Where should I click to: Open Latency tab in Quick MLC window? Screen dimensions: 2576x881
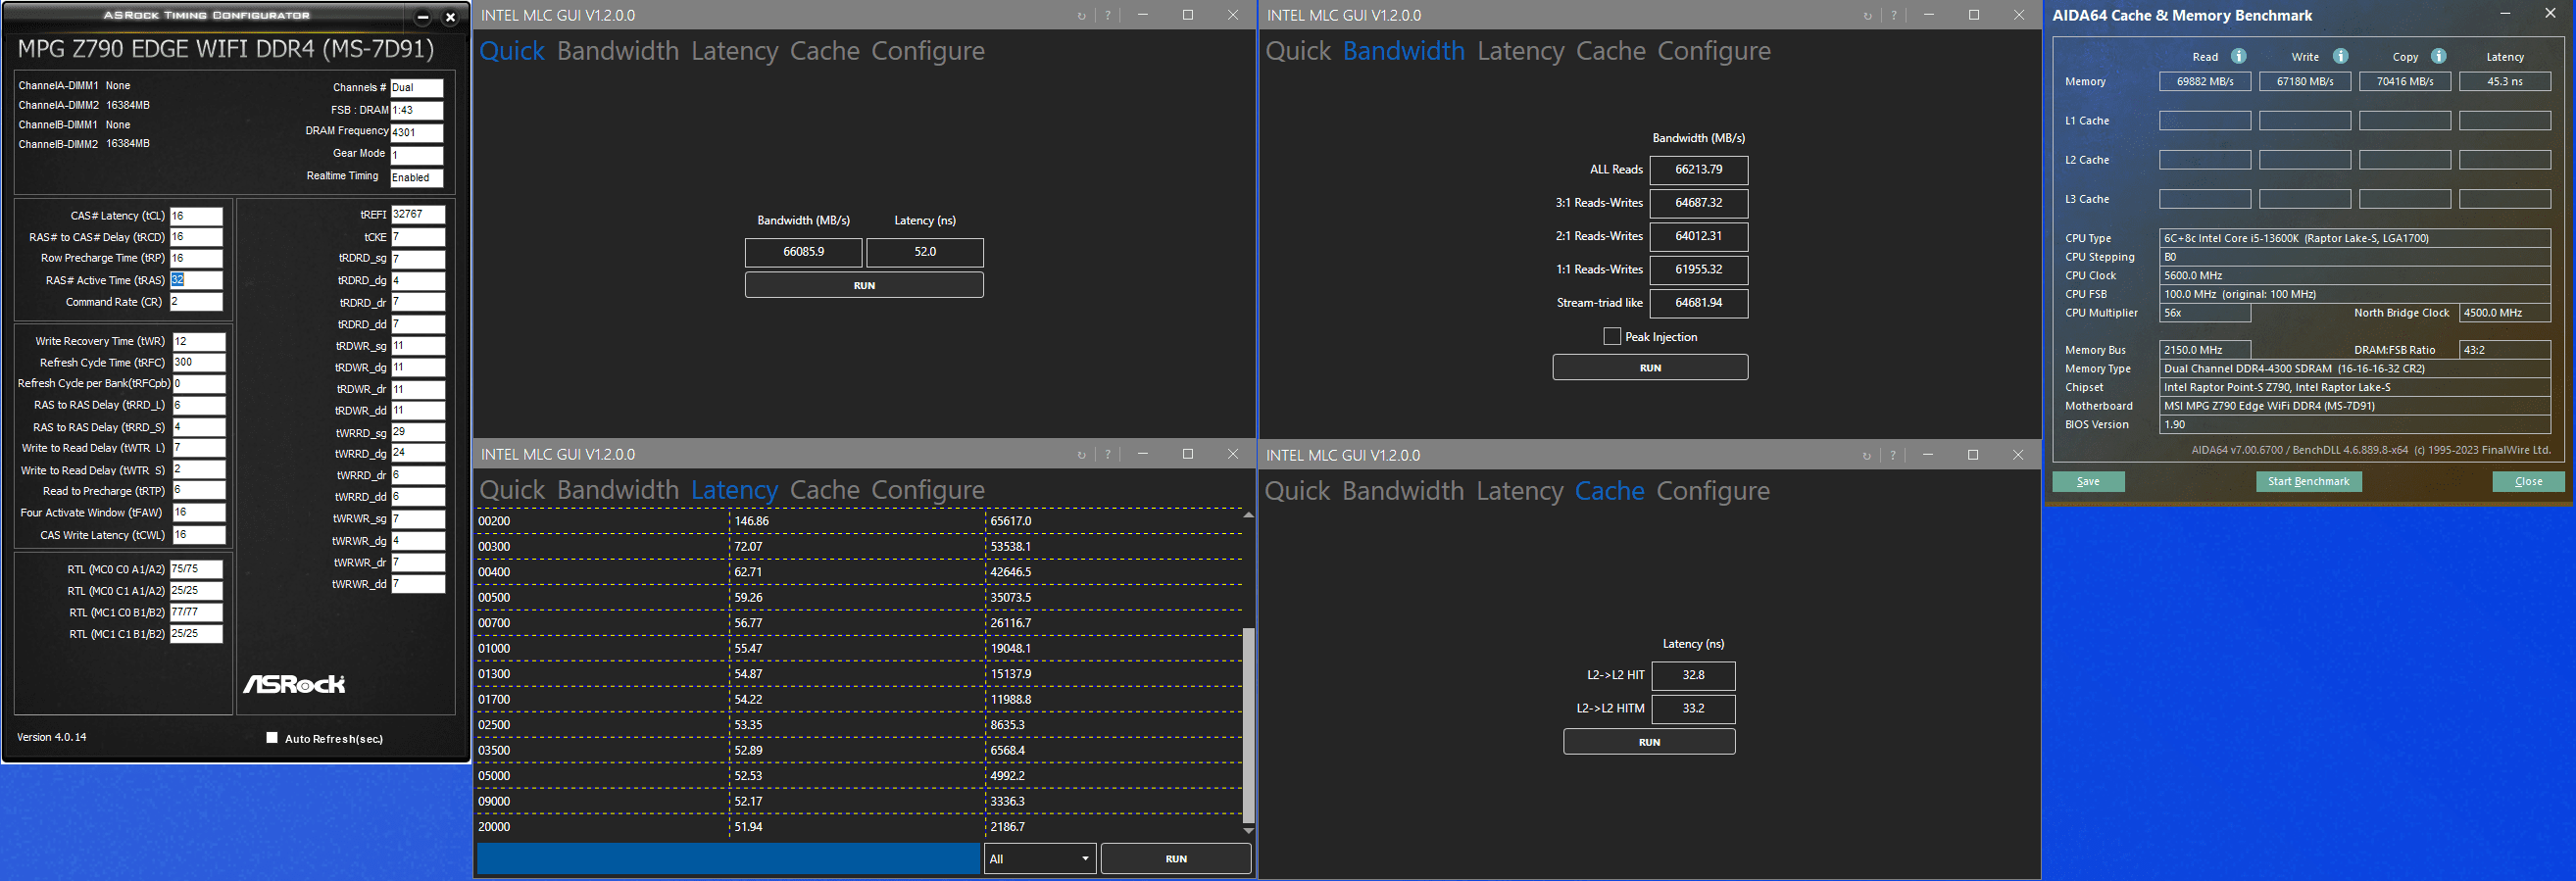click(734, 51)
